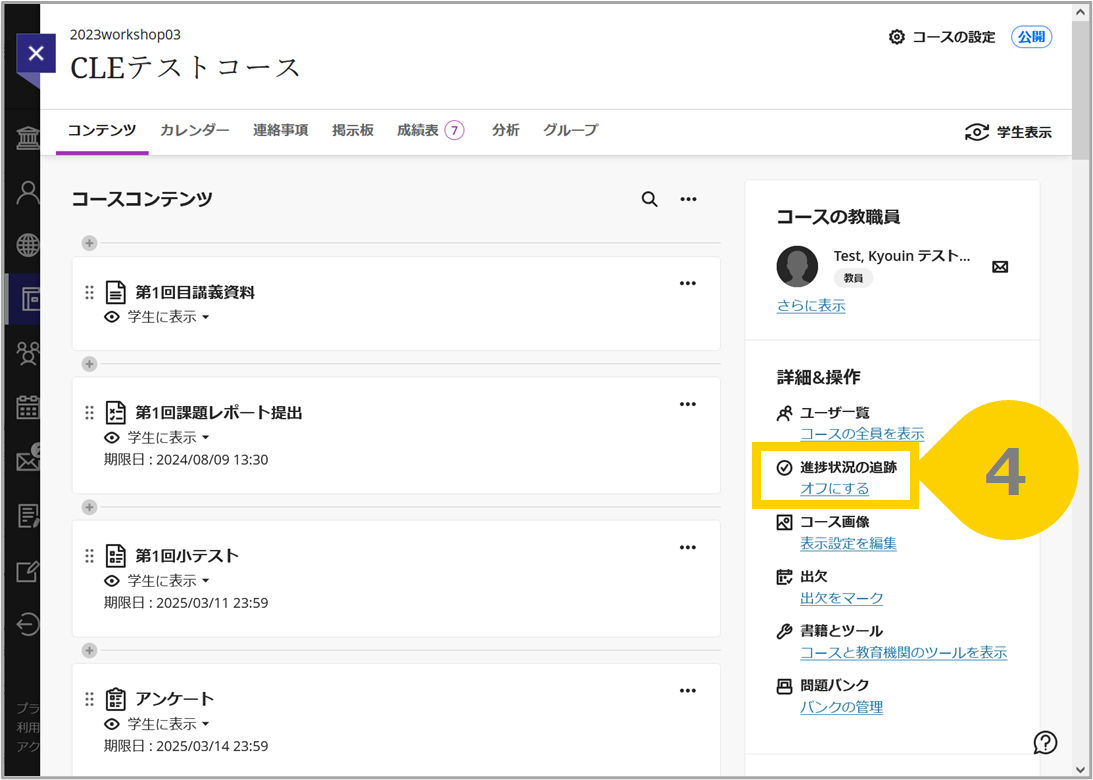Open the アンケート survey item
Viewport: 1093px width, 780px height.
click(175, 699)
